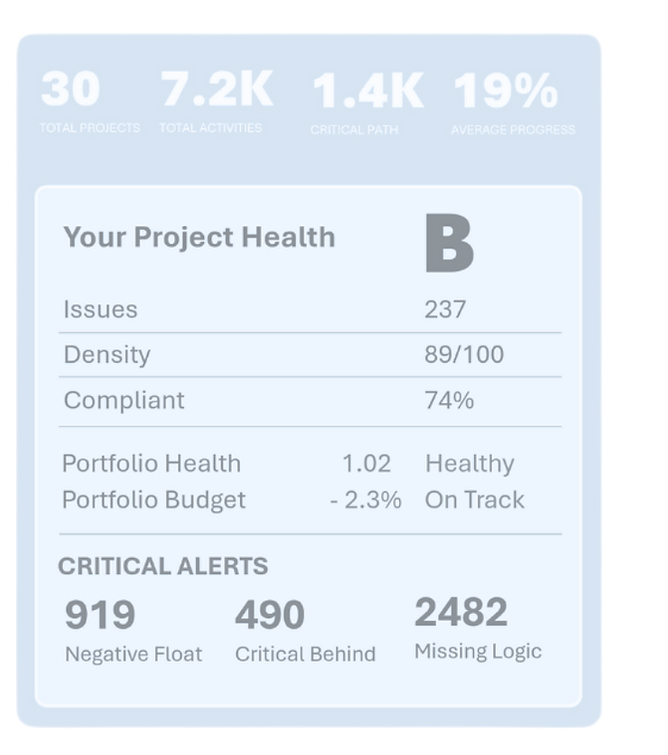Click the 74% compliant value
668x755 pixels.
(449, 400)
